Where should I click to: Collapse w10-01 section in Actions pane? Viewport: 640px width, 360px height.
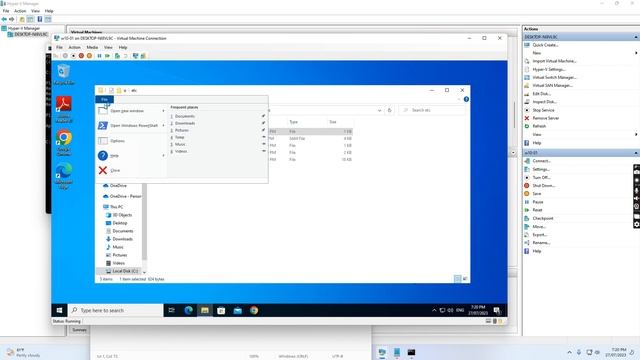pyautogui.click(x=636, y=153)
